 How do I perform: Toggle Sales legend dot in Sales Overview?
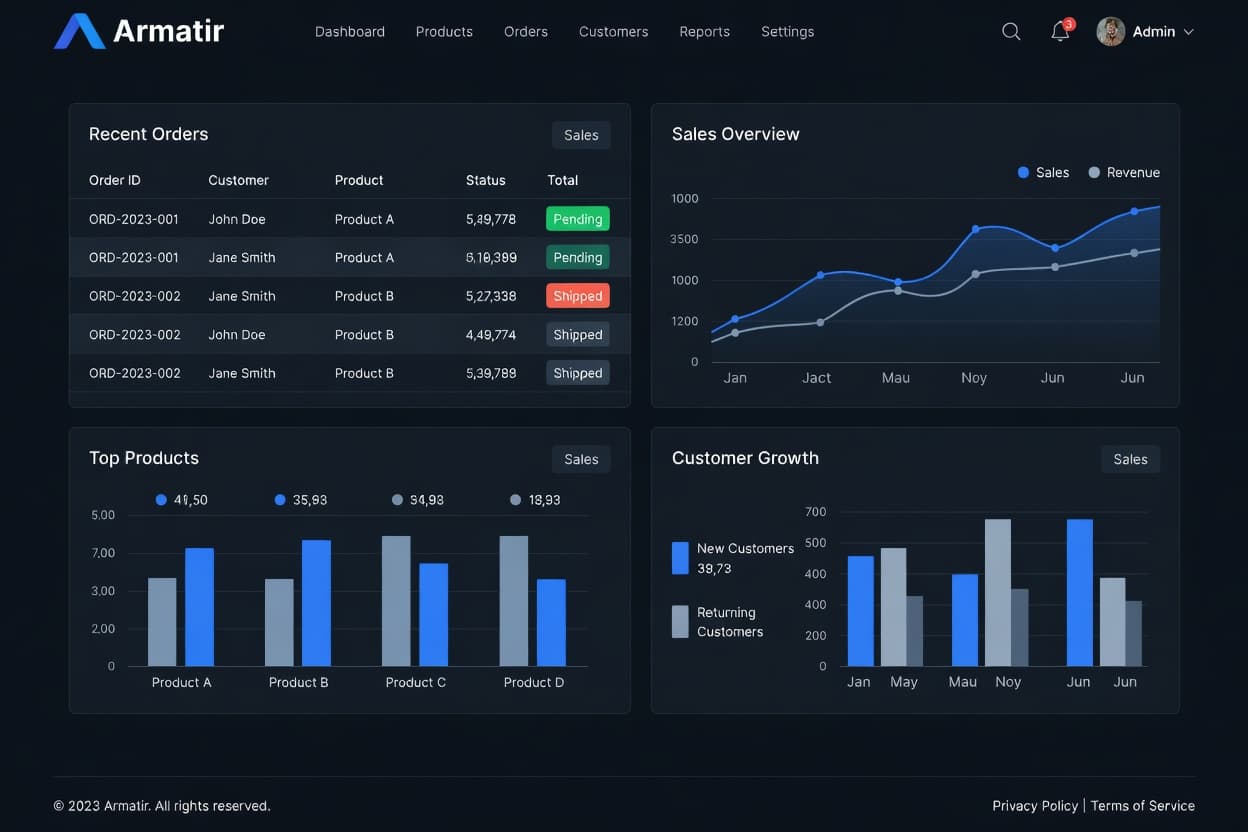1023,173
